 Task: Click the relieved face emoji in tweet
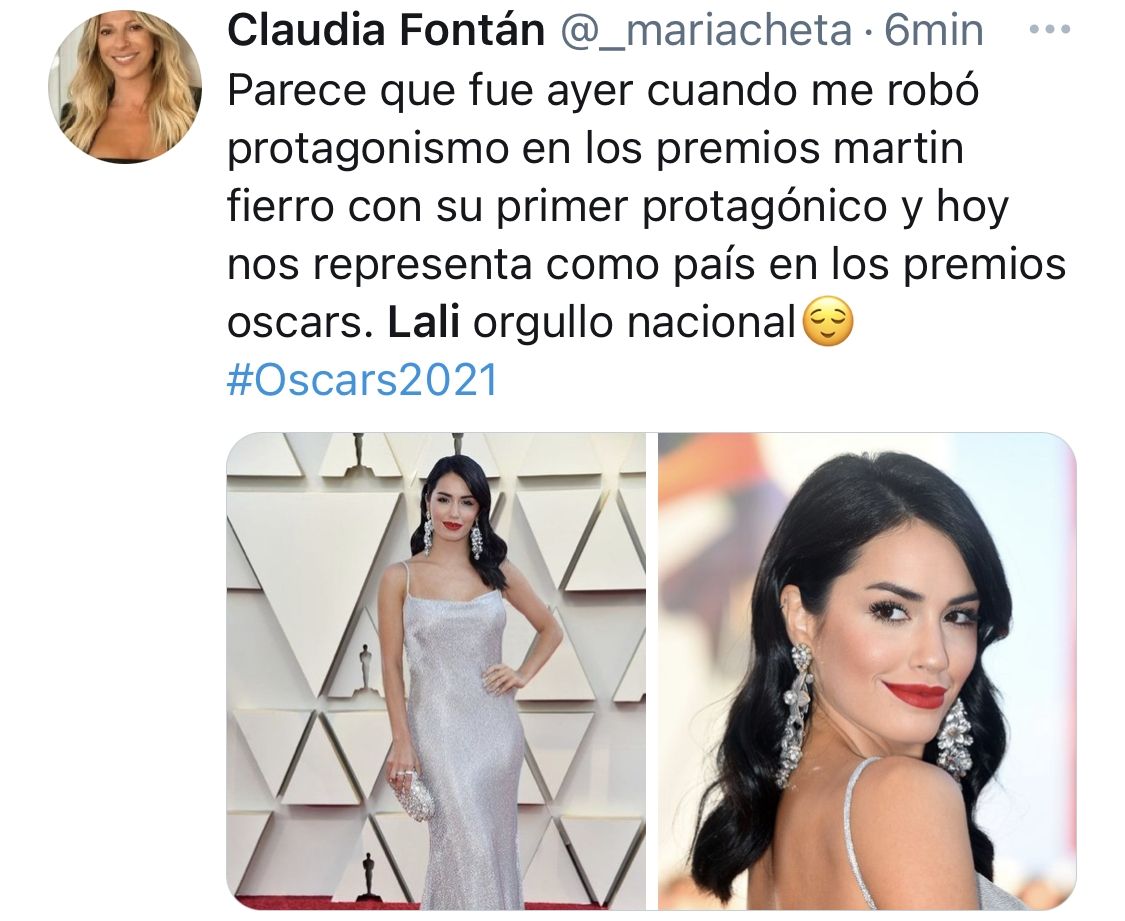pyautogui.click(x=827, y=322)
